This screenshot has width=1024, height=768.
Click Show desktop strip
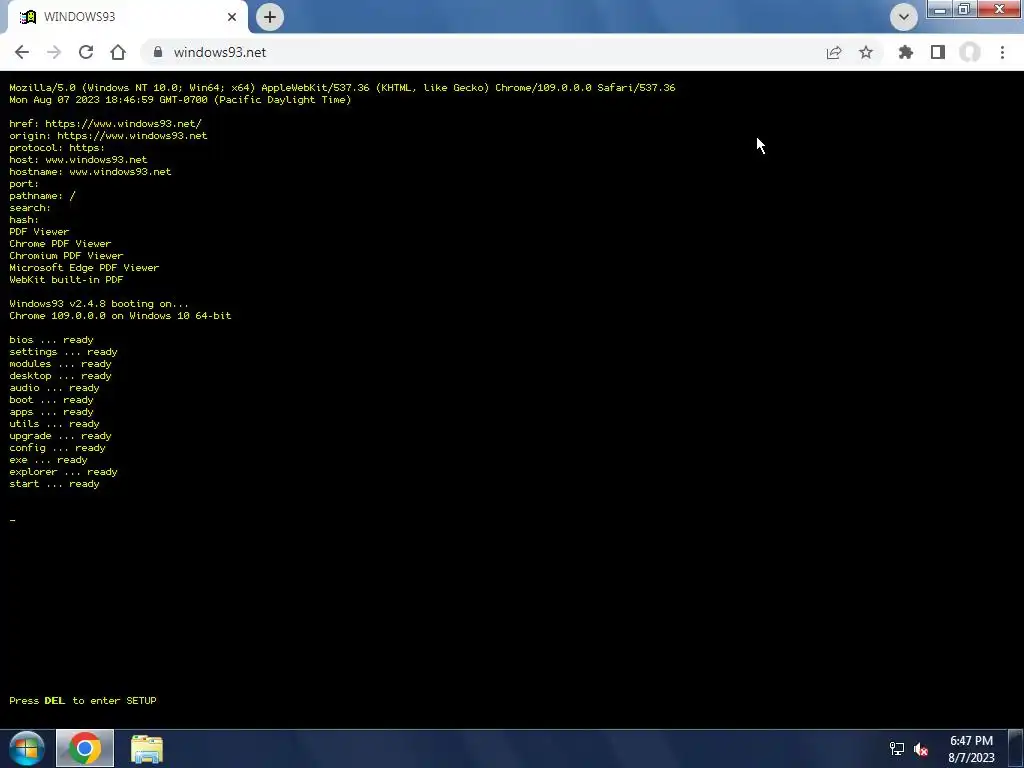1016,748
